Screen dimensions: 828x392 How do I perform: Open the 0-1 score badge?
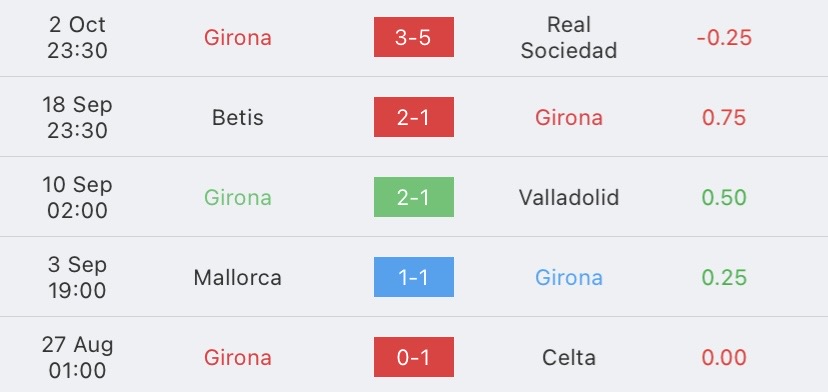click(x=413, y=357)
